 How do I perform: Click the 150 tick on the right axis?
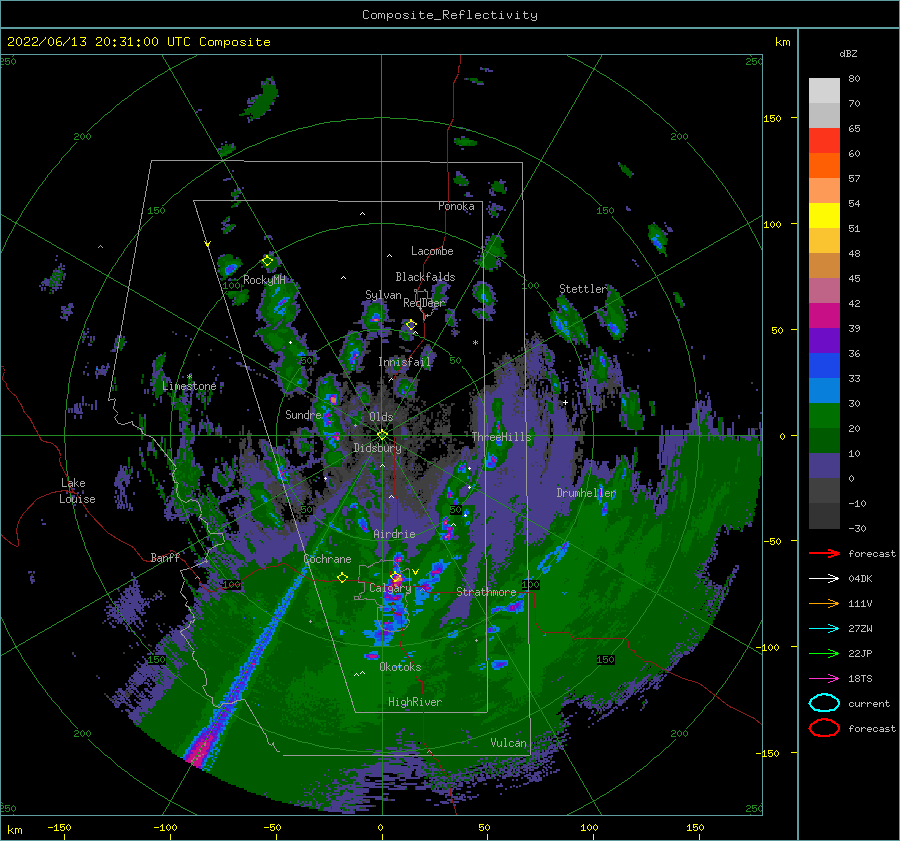[772, 118]
